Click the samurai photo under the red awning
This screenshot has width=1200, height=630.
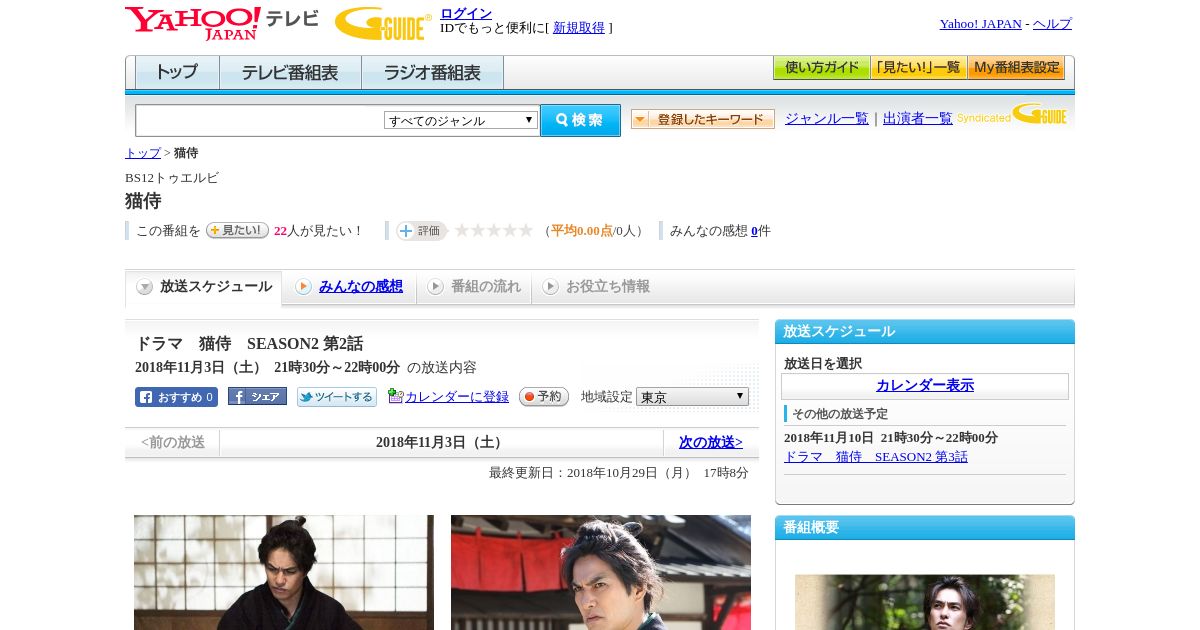point(601,572)
